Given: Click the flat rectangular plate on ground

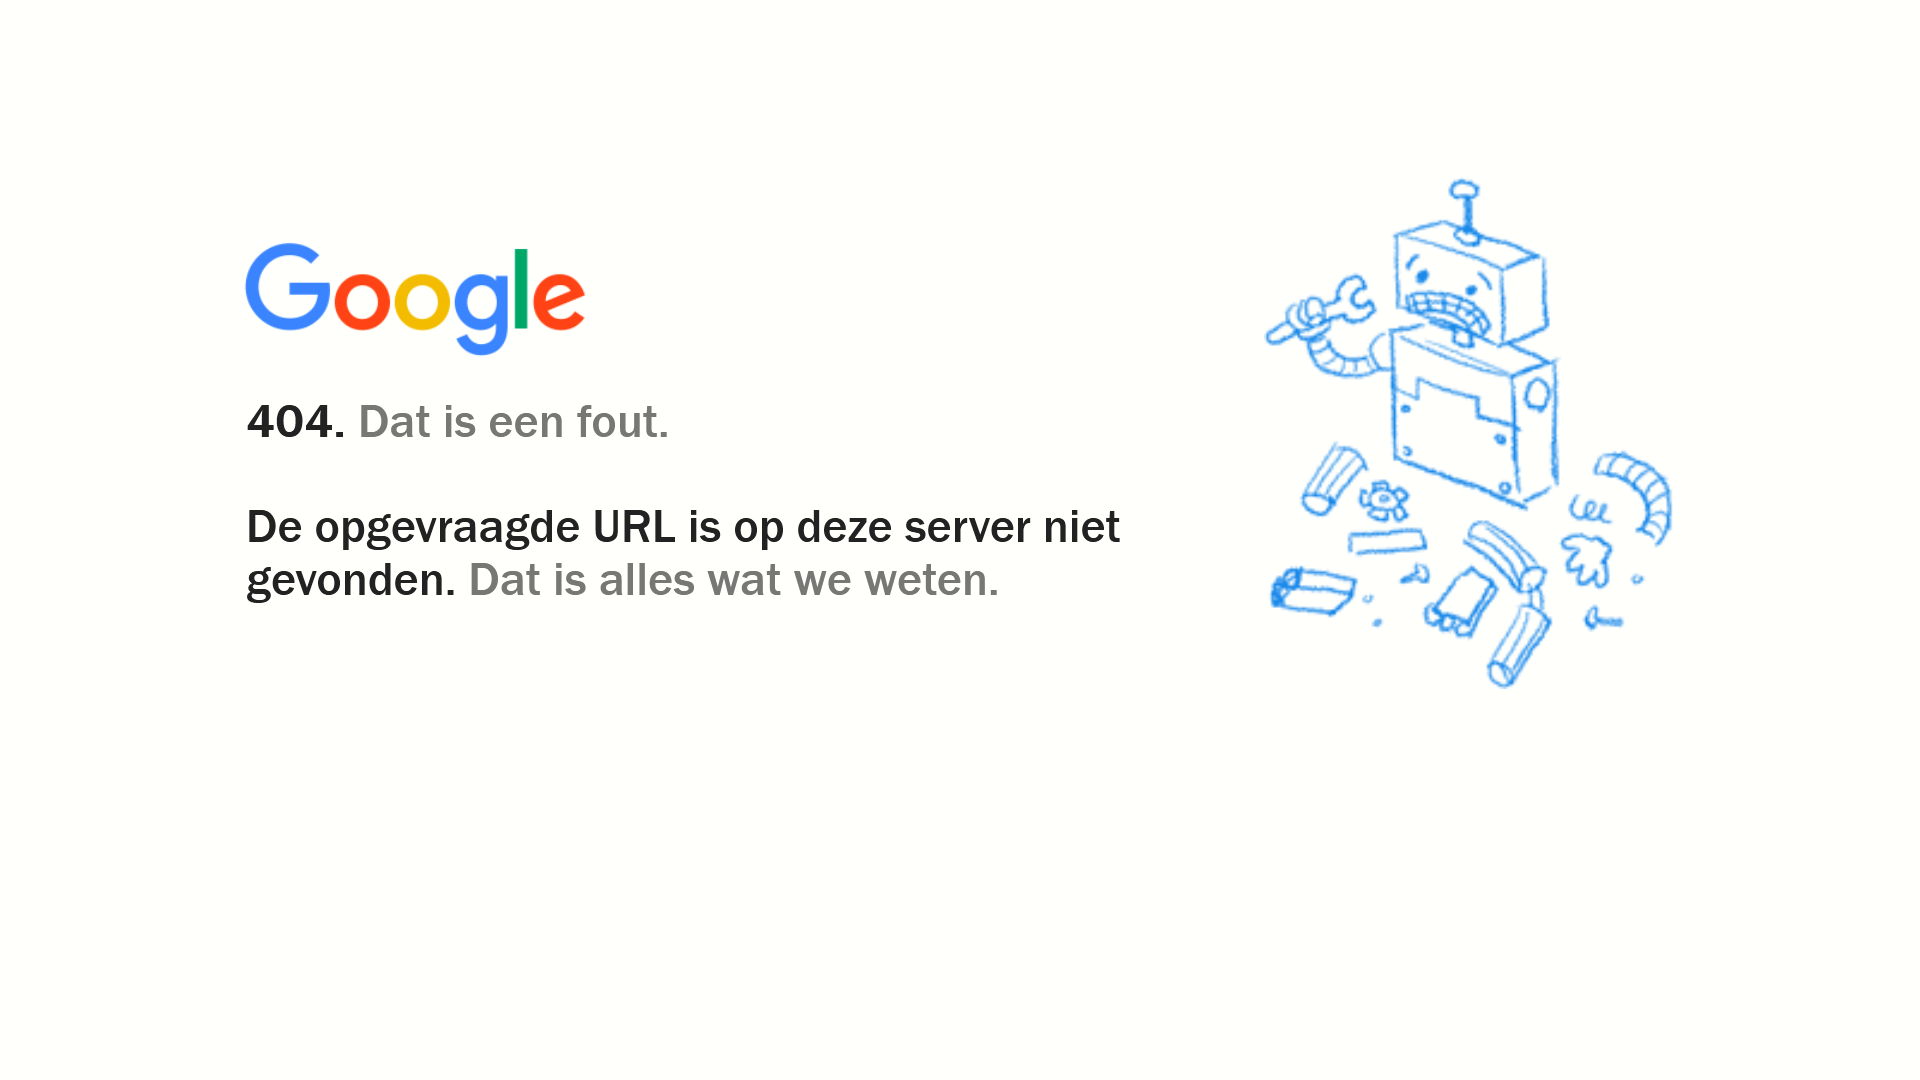Looking at the screenshot, I should (x=1386, y=542).
